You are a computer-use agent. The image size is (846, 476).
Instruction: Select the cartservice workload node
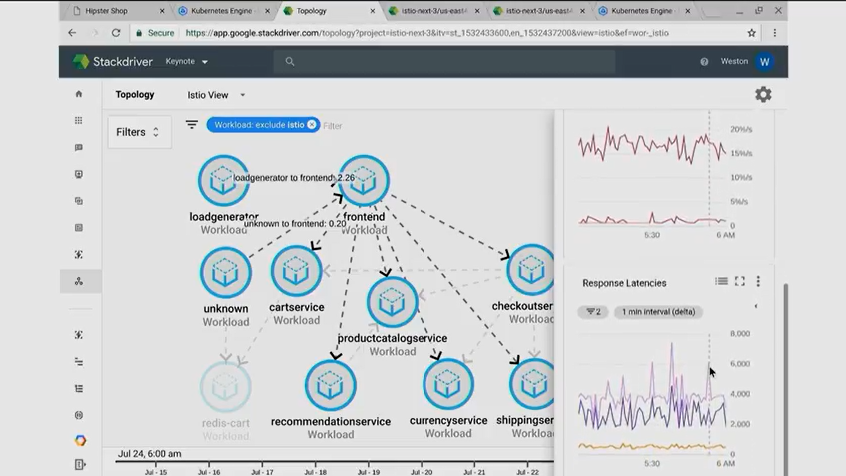click(x=296, y=271)
